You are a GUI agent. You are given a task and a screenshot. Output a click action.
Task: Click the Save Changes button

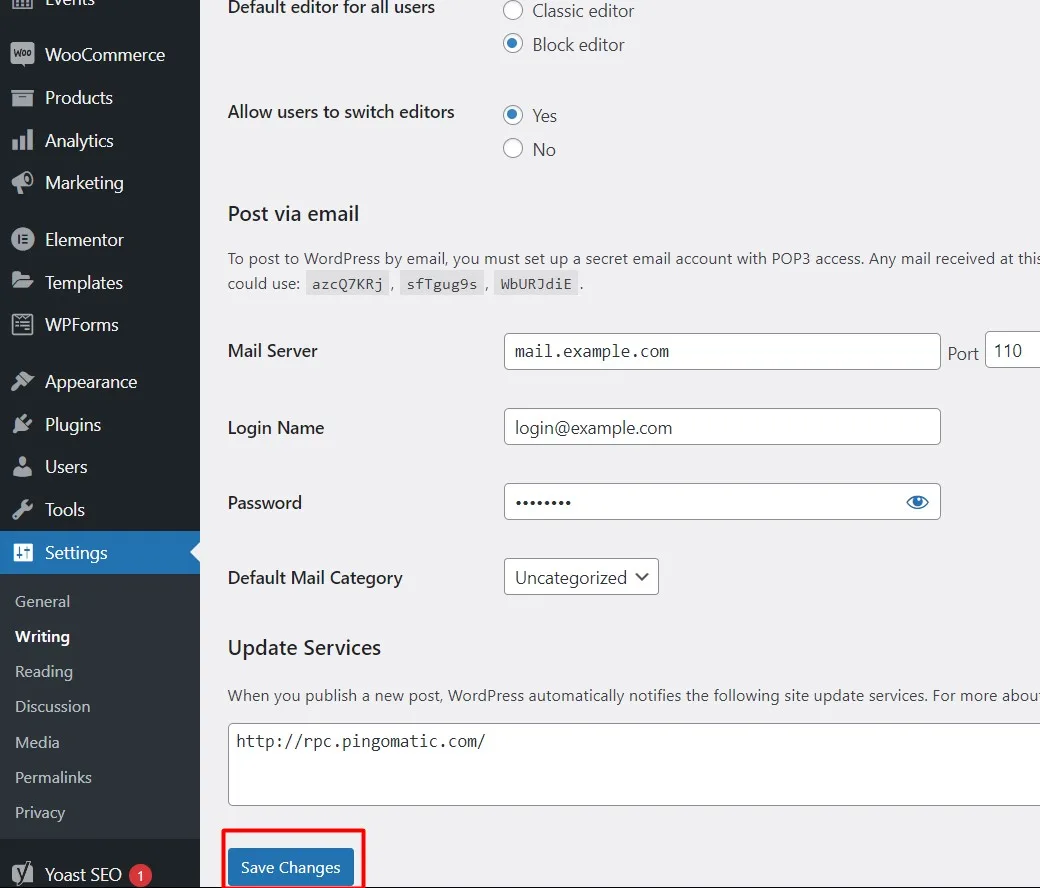click(291, 867)
